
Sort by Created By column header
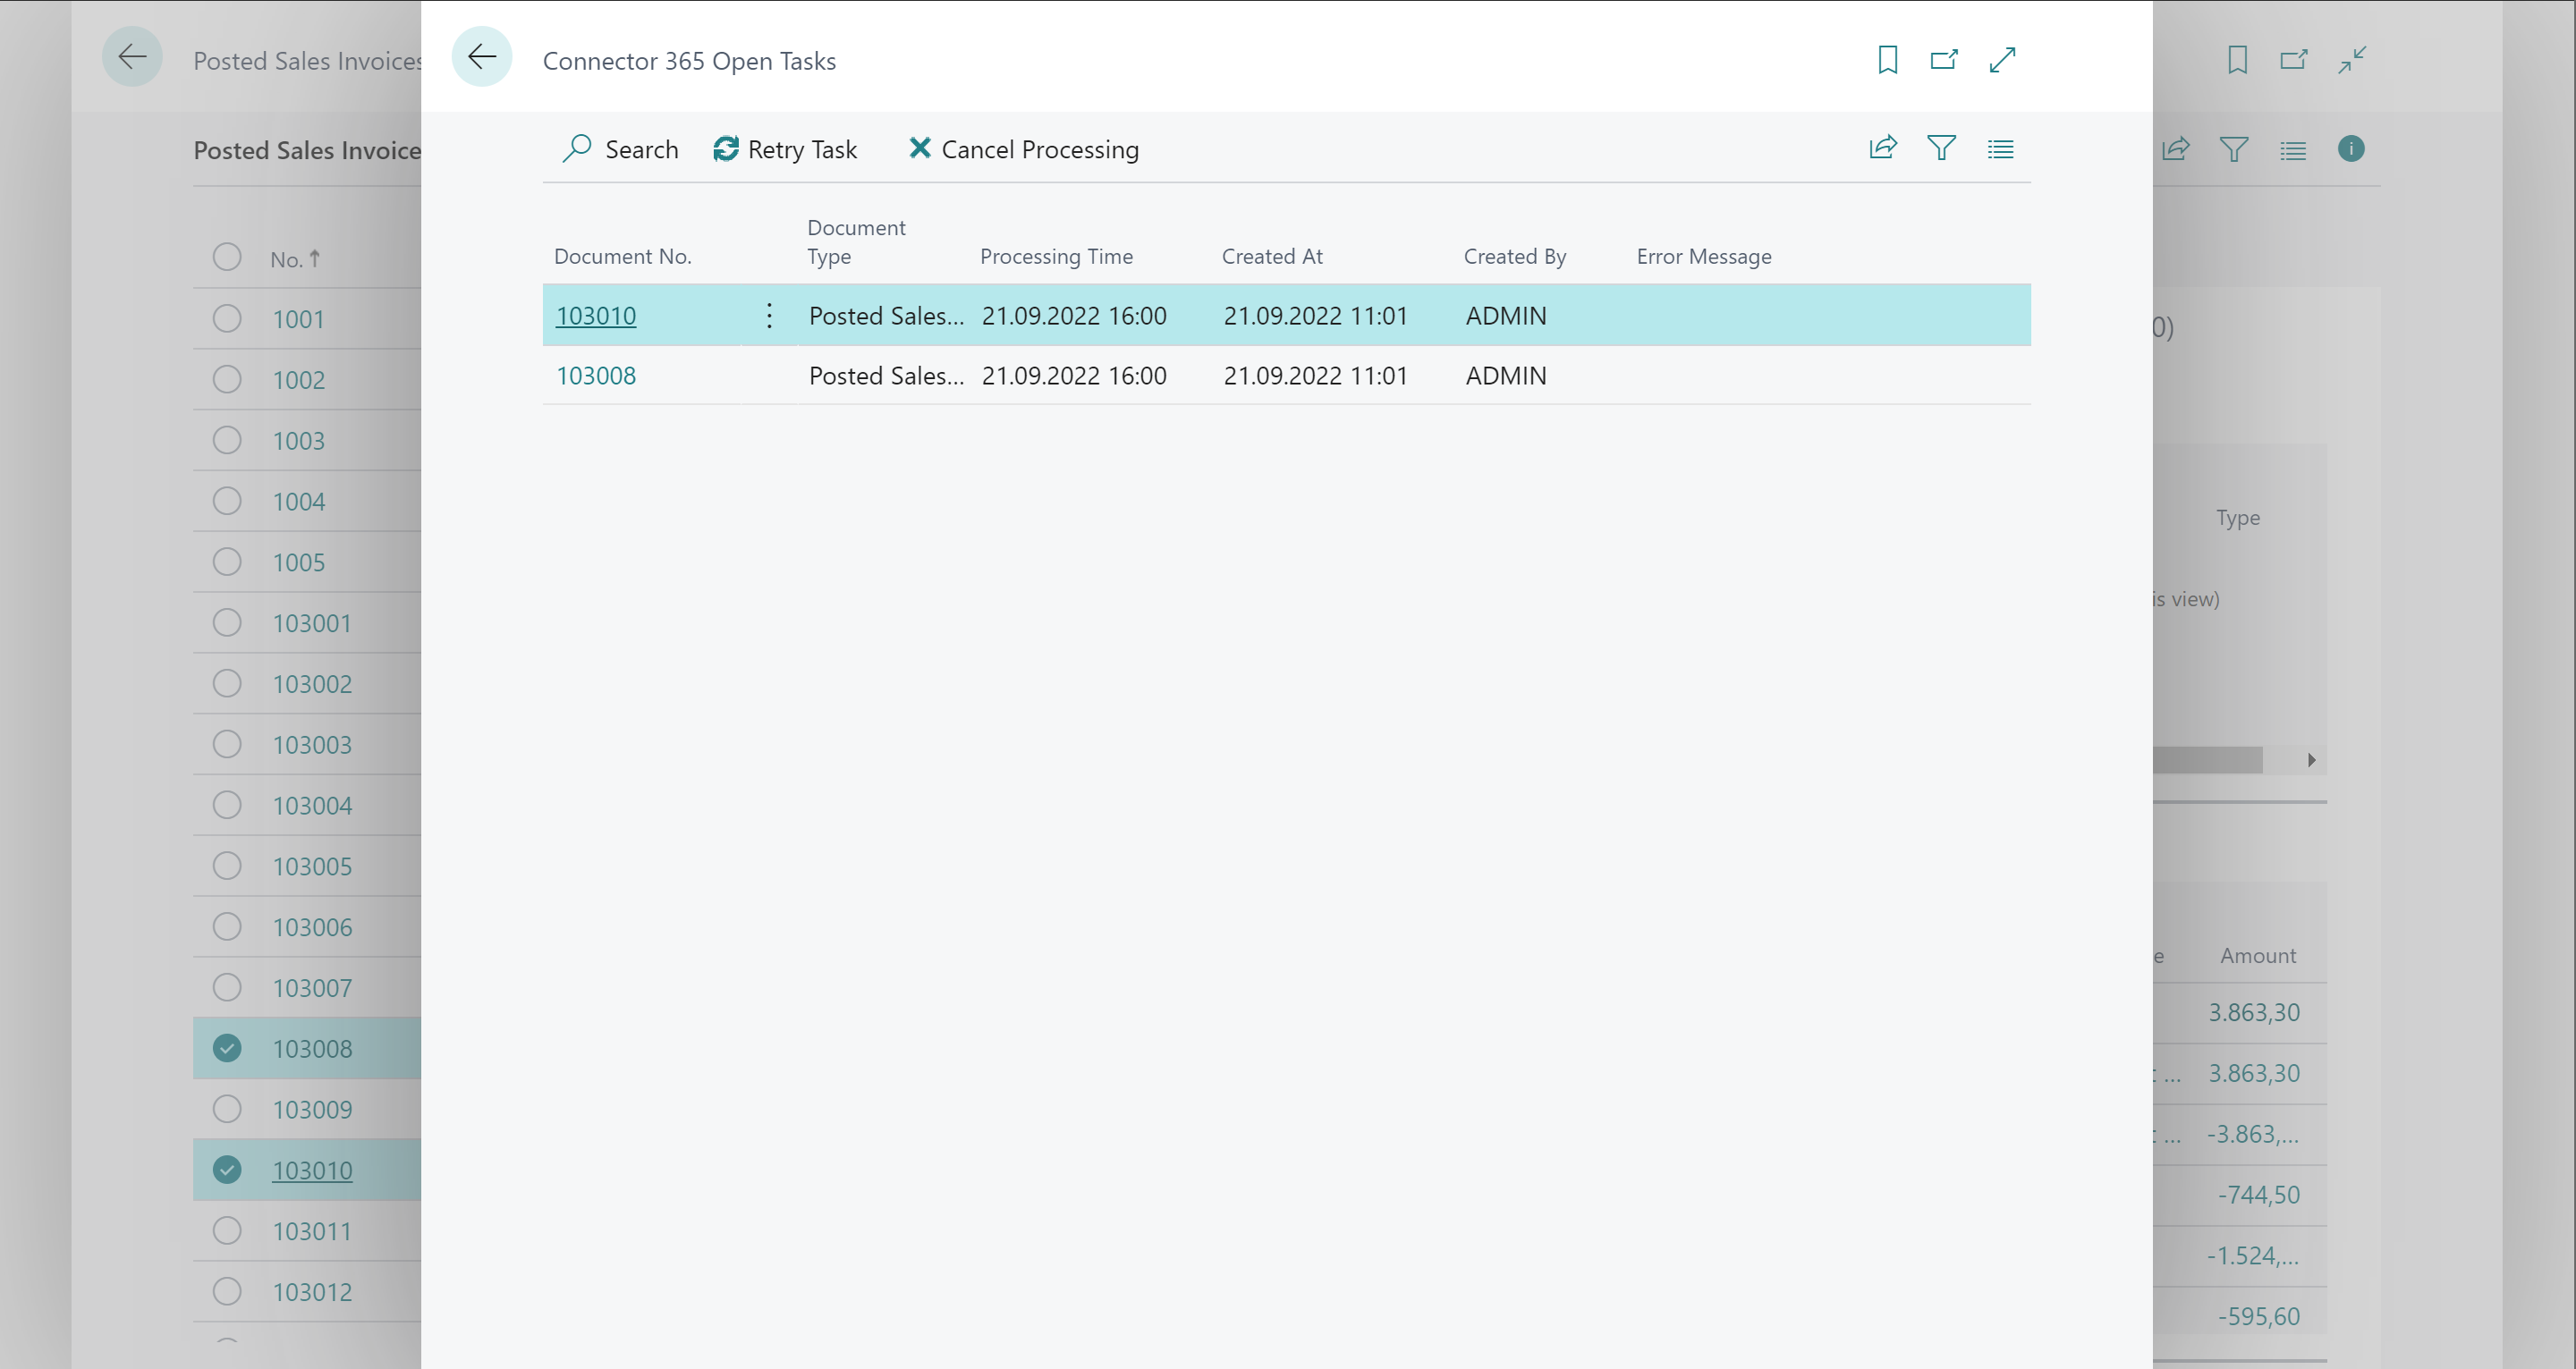(x=1515, y=257)
